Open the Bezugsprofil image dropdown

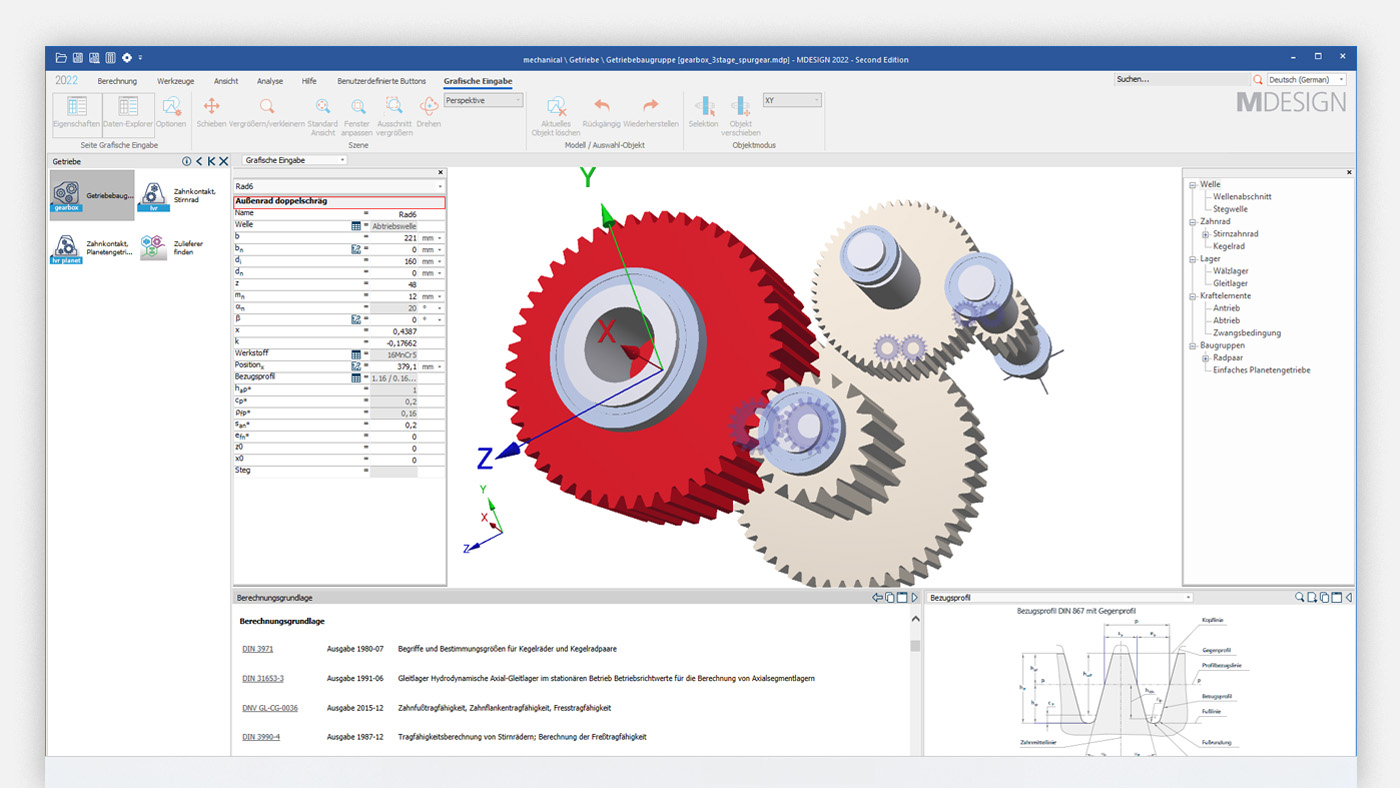point(1059,597)
